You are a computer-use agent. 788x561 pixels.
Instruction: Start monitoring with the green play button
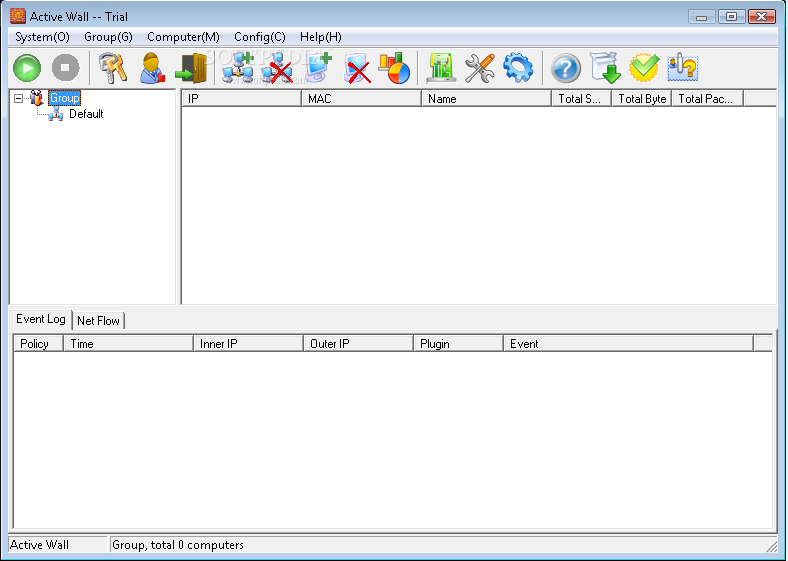click(x=27, y=68)
